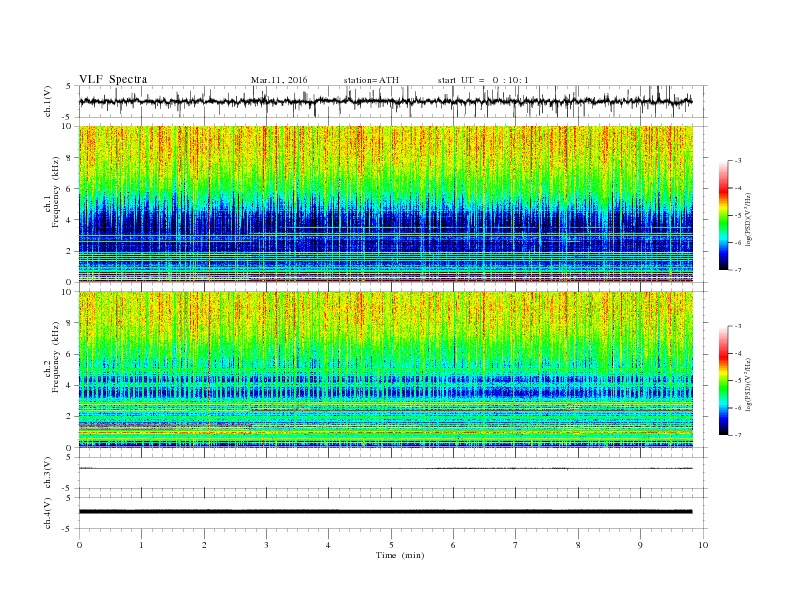This screenshot has width=792, height=612.
Task: Click the color scale bar beside ch.2 spectrogram
Action: pyautogui.click(x=724, y=381)
